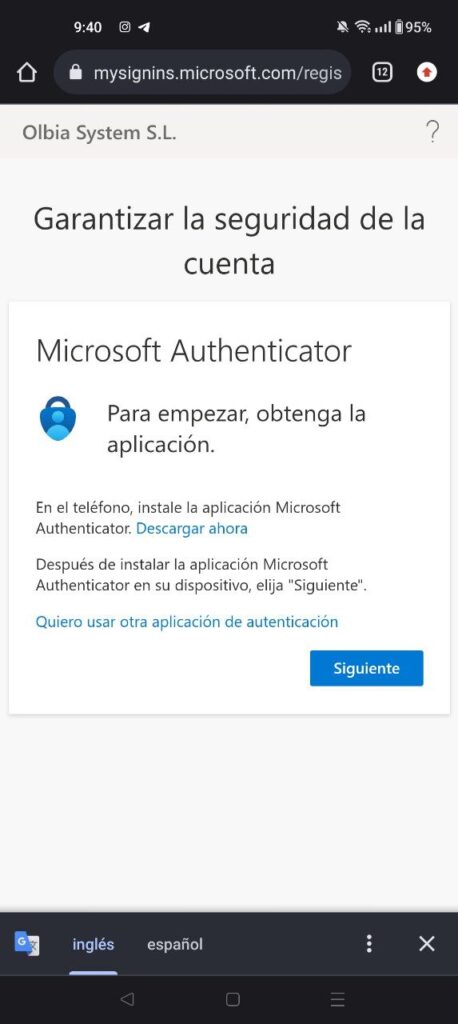
Task: Open the Descargar ahora link
Action: click(x=191, y=528)
